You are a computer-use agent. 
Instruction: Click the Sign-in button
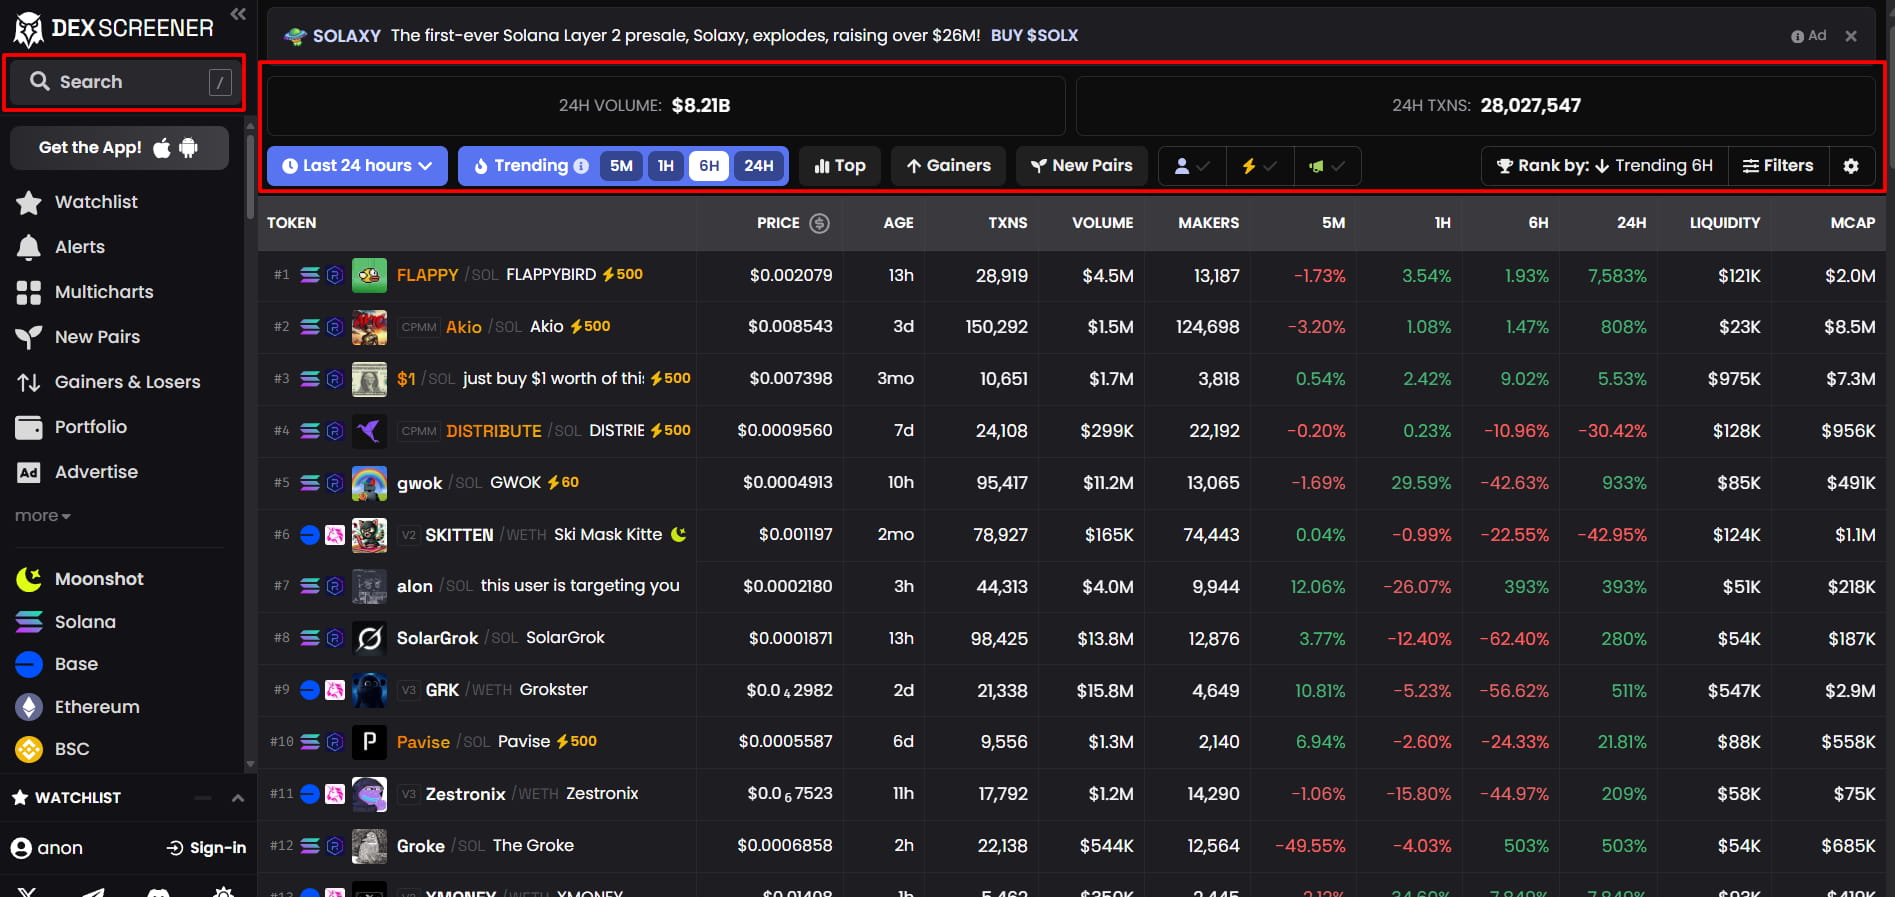click(206, 848)
